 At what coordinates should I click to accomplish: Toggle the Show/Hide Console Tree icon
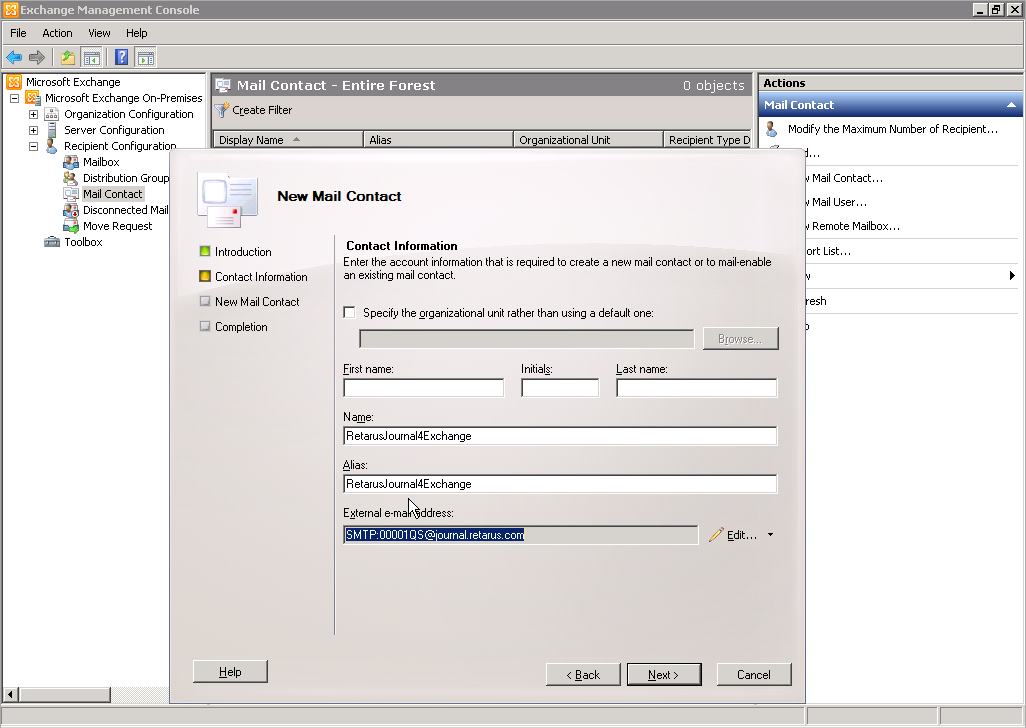point(92,57)
